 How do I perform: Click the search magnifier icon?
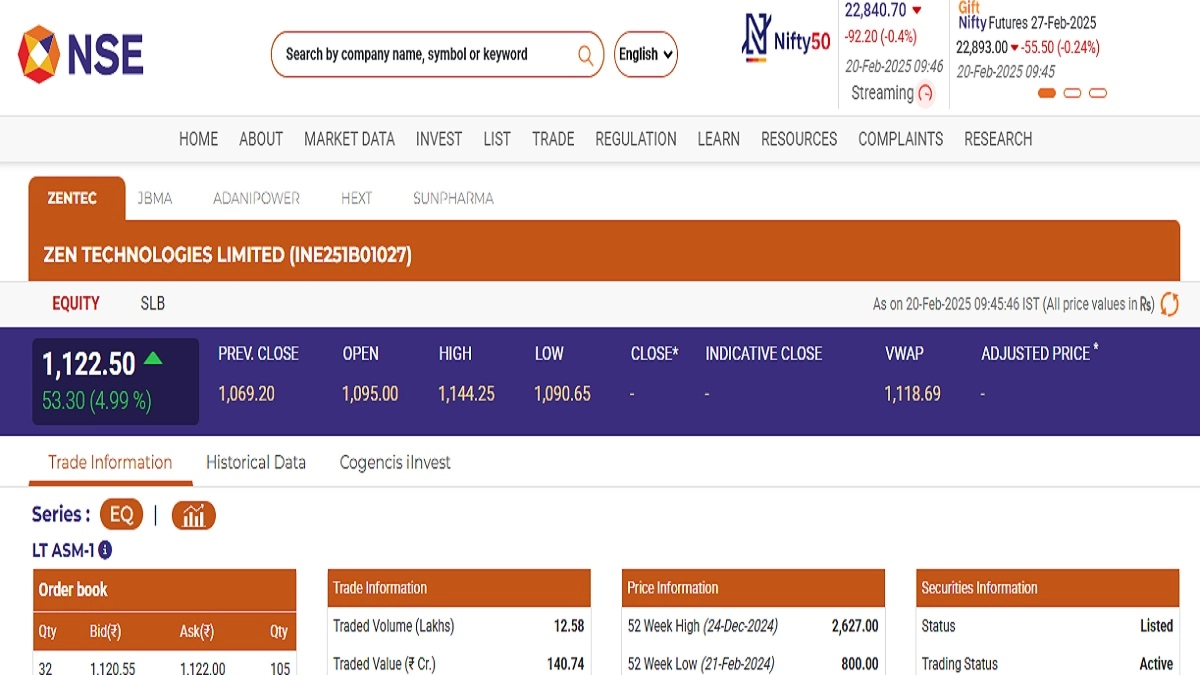pos(585,55)
